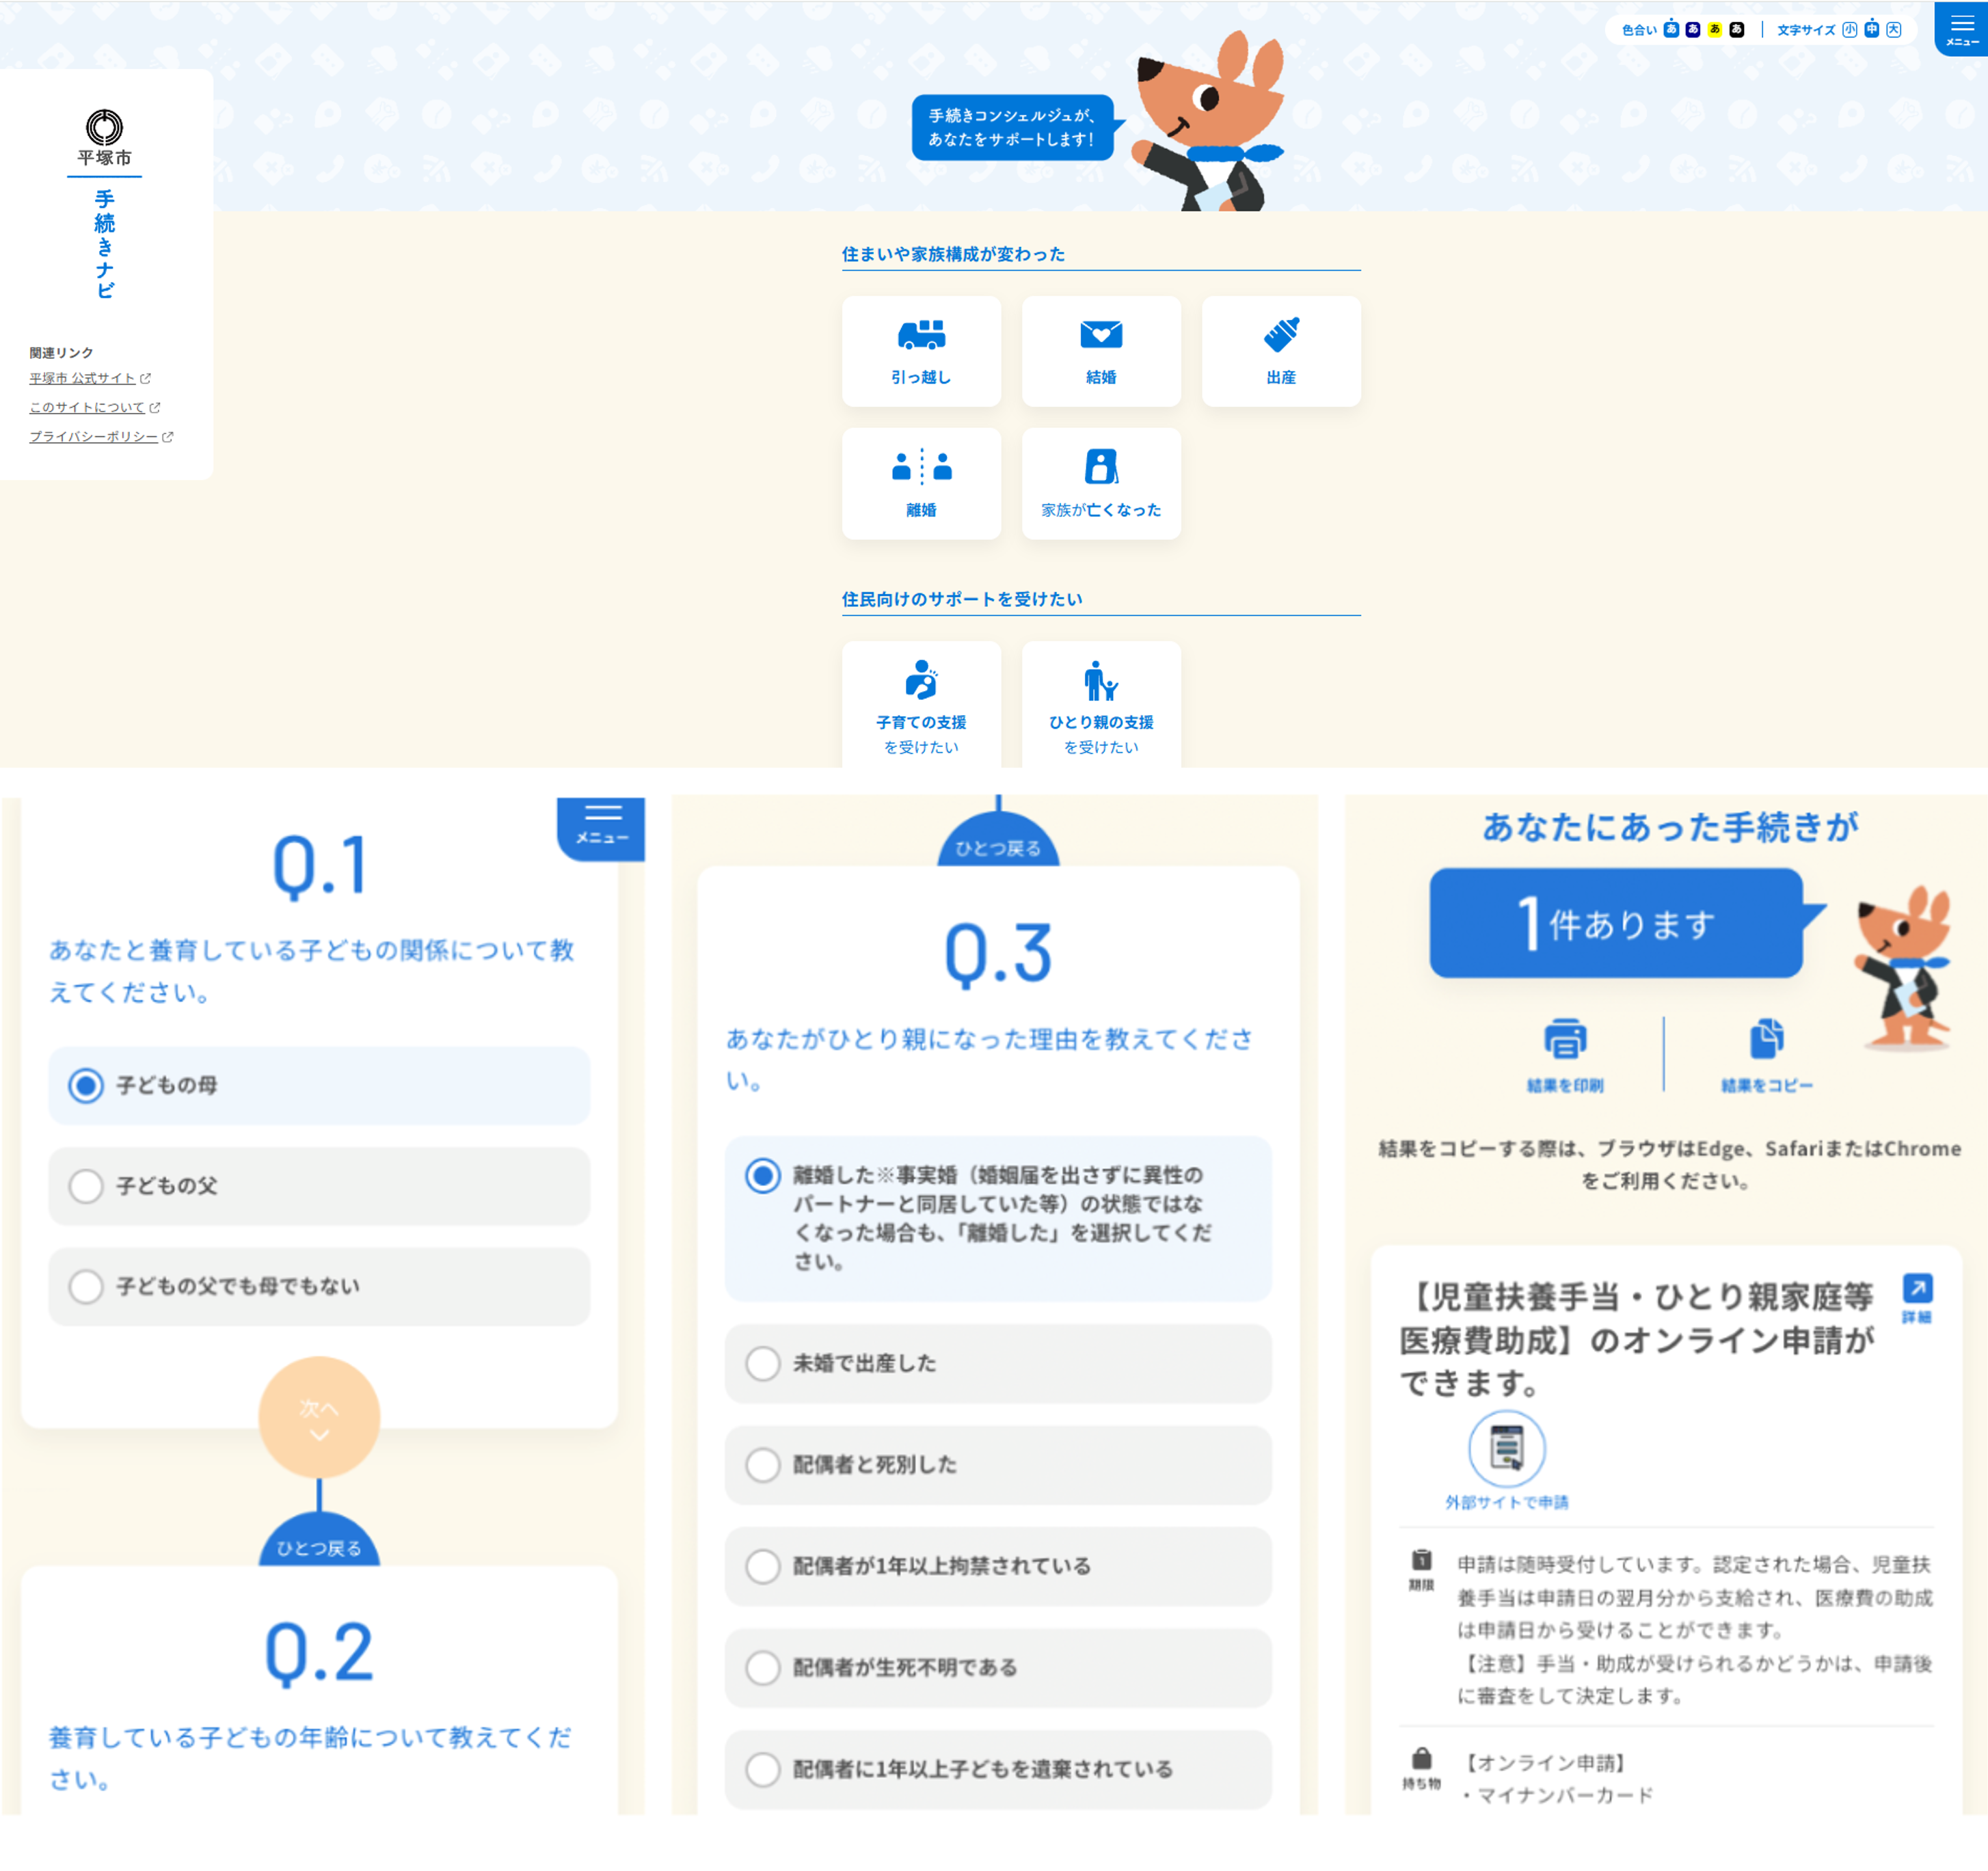Select the 未婚で出産した radio option
Viewport: 1988px width, 1871px height.
point(763,1364)
